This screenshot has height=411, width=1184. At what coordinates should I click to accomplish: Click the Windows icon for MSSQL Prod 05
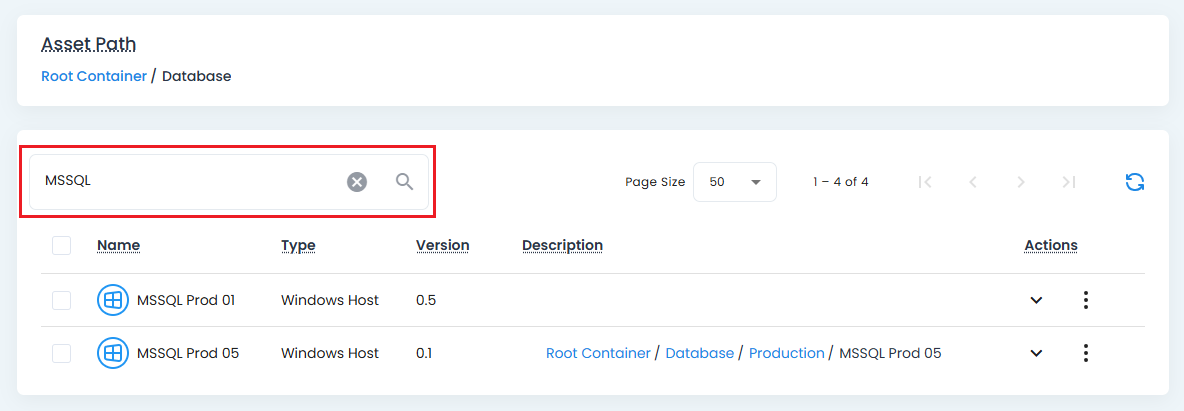pyautogui.click(x=113, y=353)
